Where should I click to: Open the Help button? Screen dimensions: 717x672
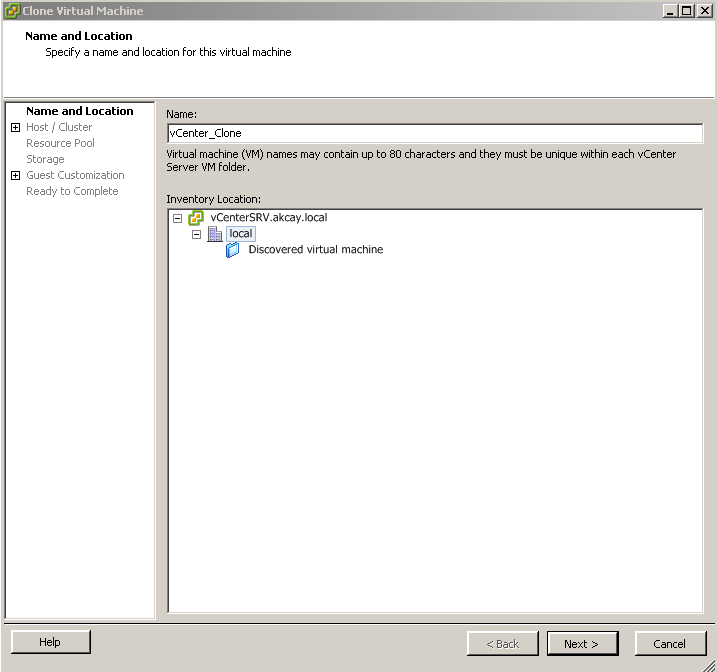click(51, 642)
